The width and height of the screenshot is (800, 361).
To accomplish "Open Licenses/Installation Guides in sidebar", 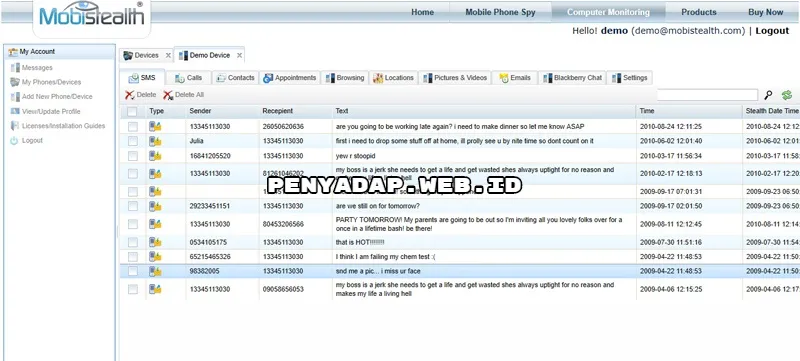I will [x=63, y=126].
